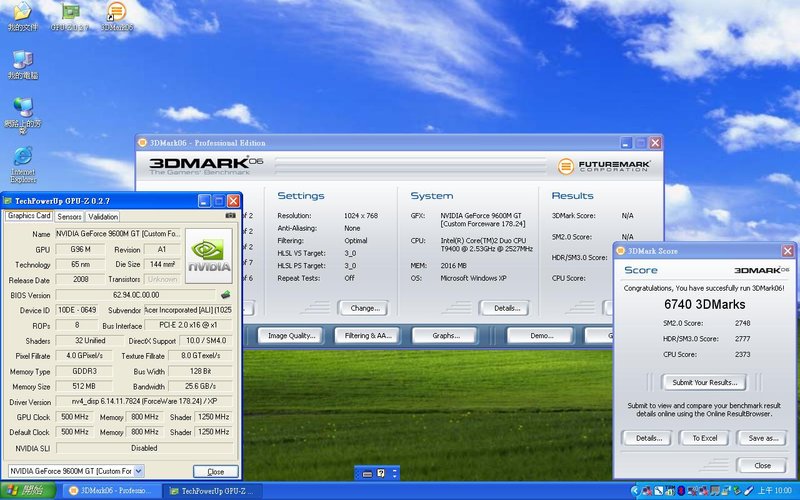Click the system tray clock
Viewport: 800px width, 500px height.
tap(775, 491)
